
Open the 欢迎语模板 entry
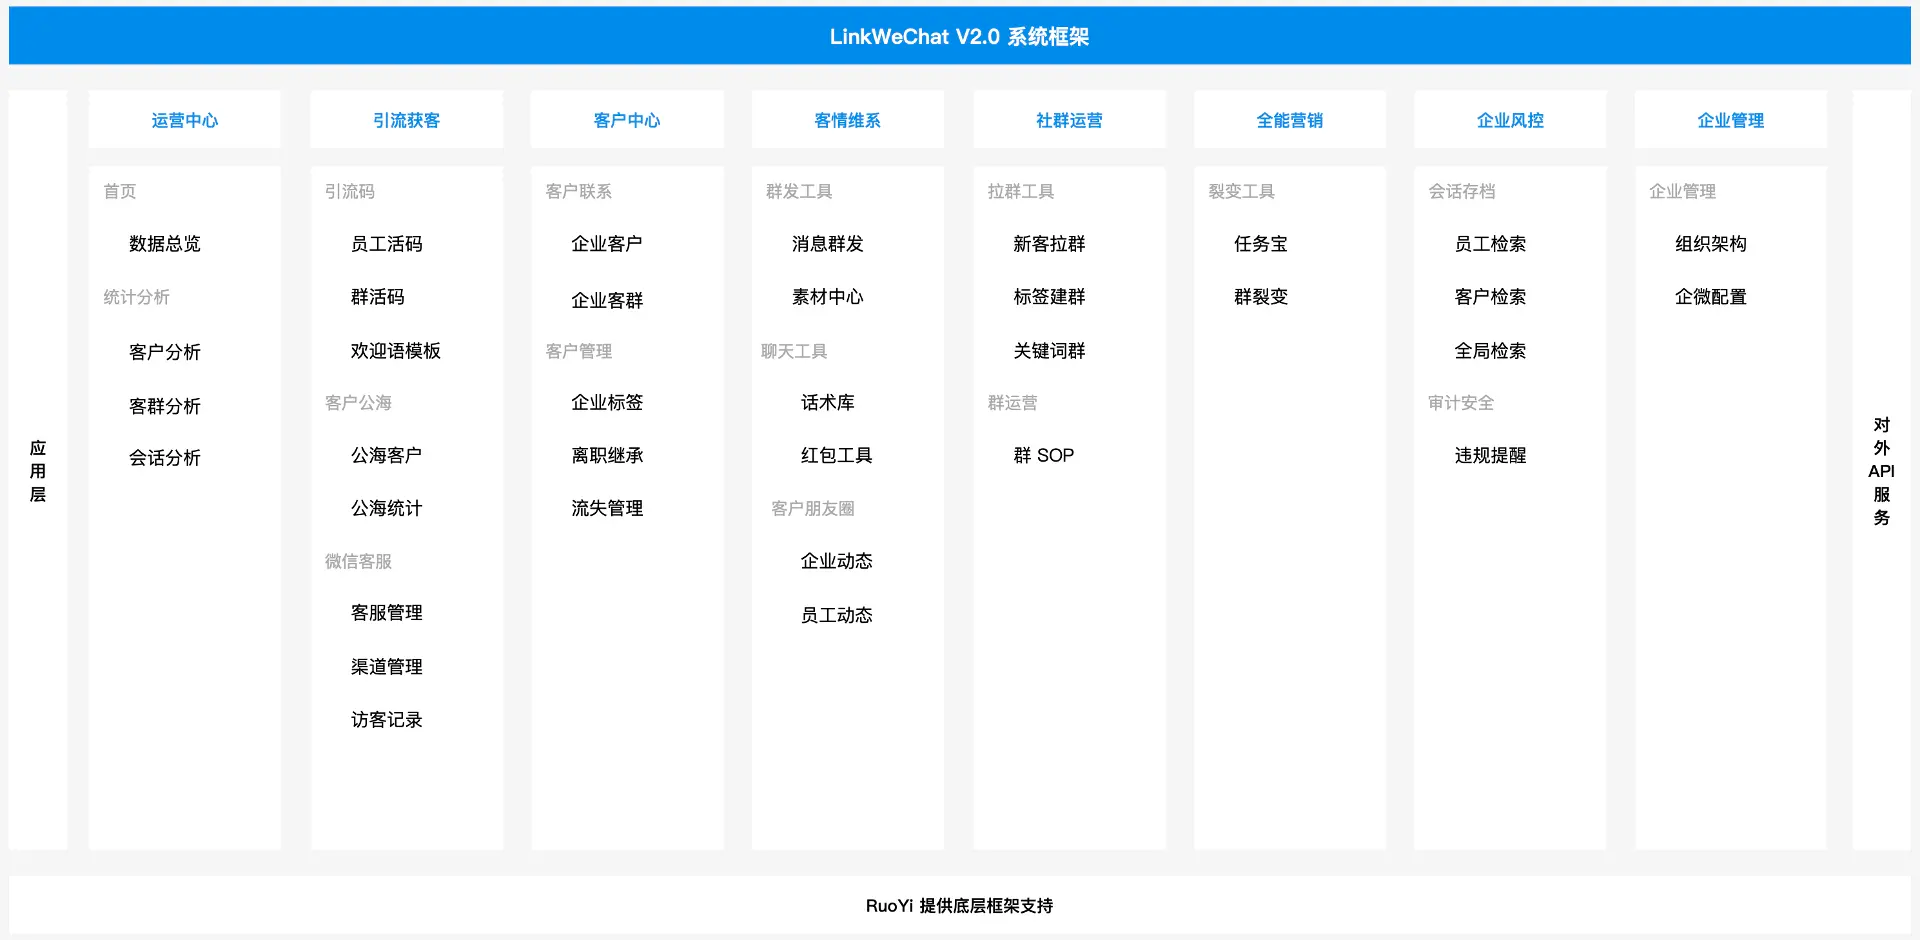point(396,351)
